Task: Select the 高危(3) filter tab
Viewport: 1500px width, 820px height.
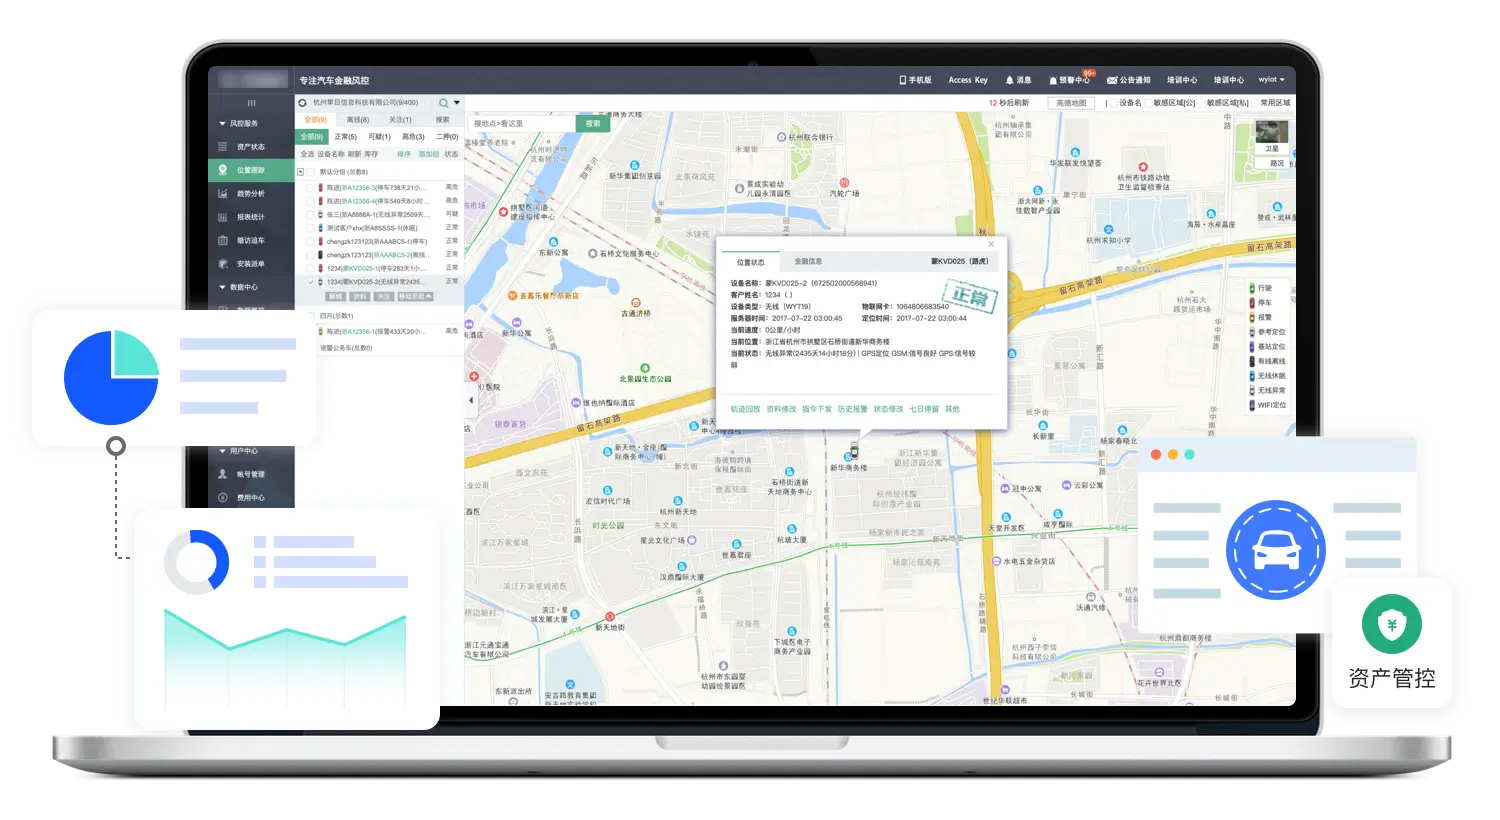Action: [x=413, y=137]
